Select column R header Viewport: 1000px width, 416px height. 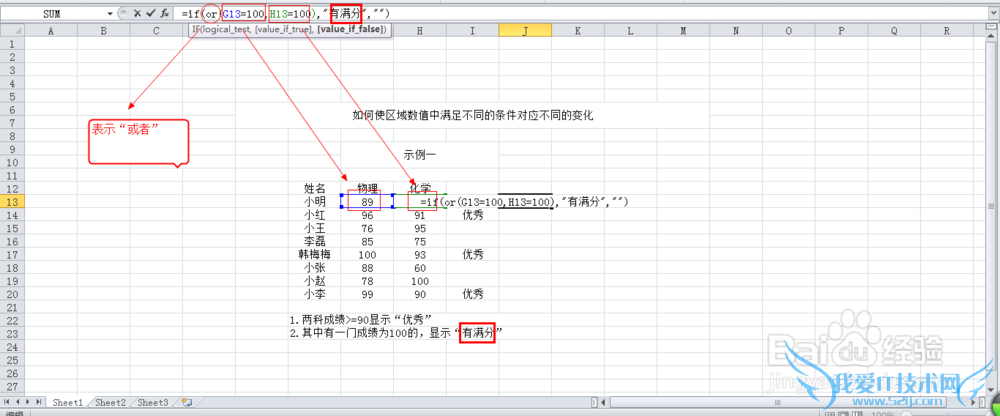[x=946, y=30]
